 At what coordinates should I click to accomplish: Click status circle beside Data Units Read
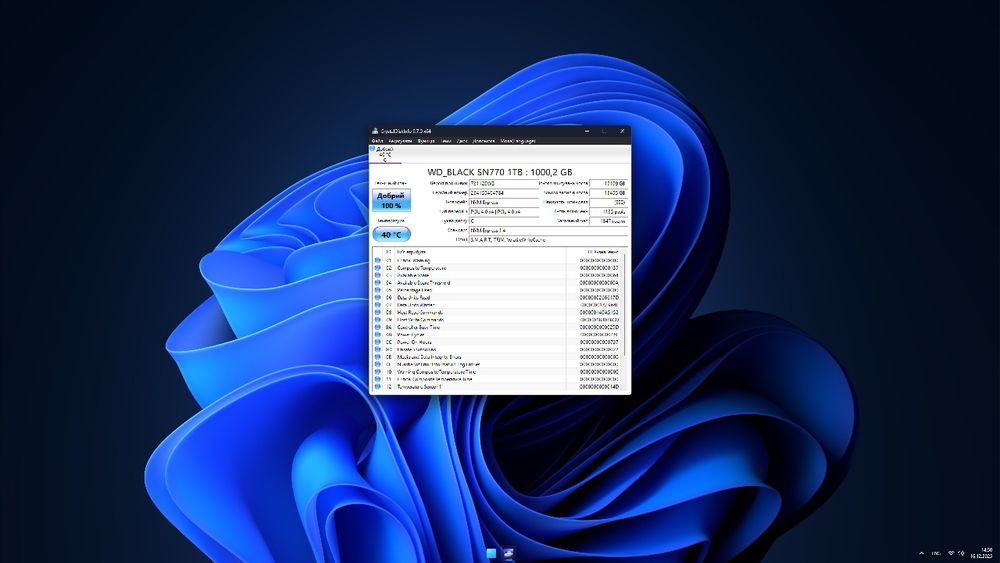click(x=378, y=298)
